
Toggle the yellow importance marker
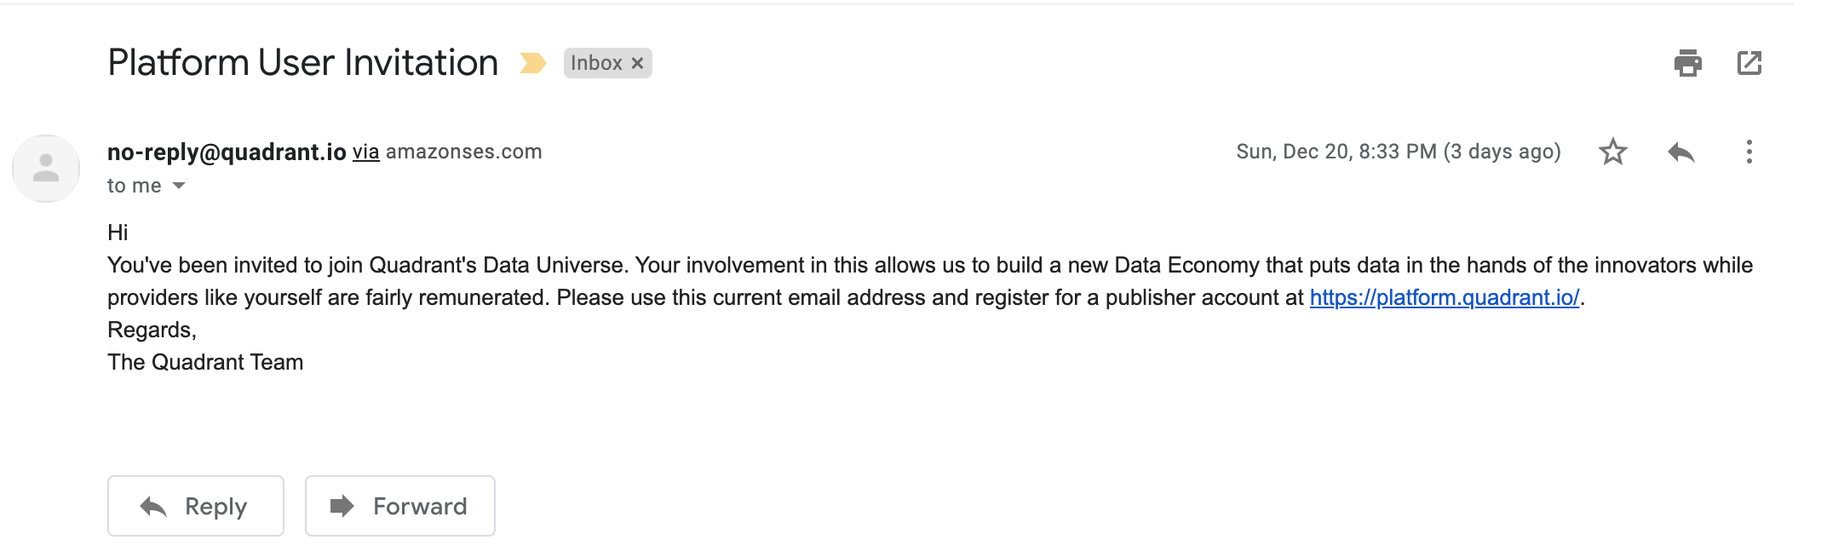(533, 63)
